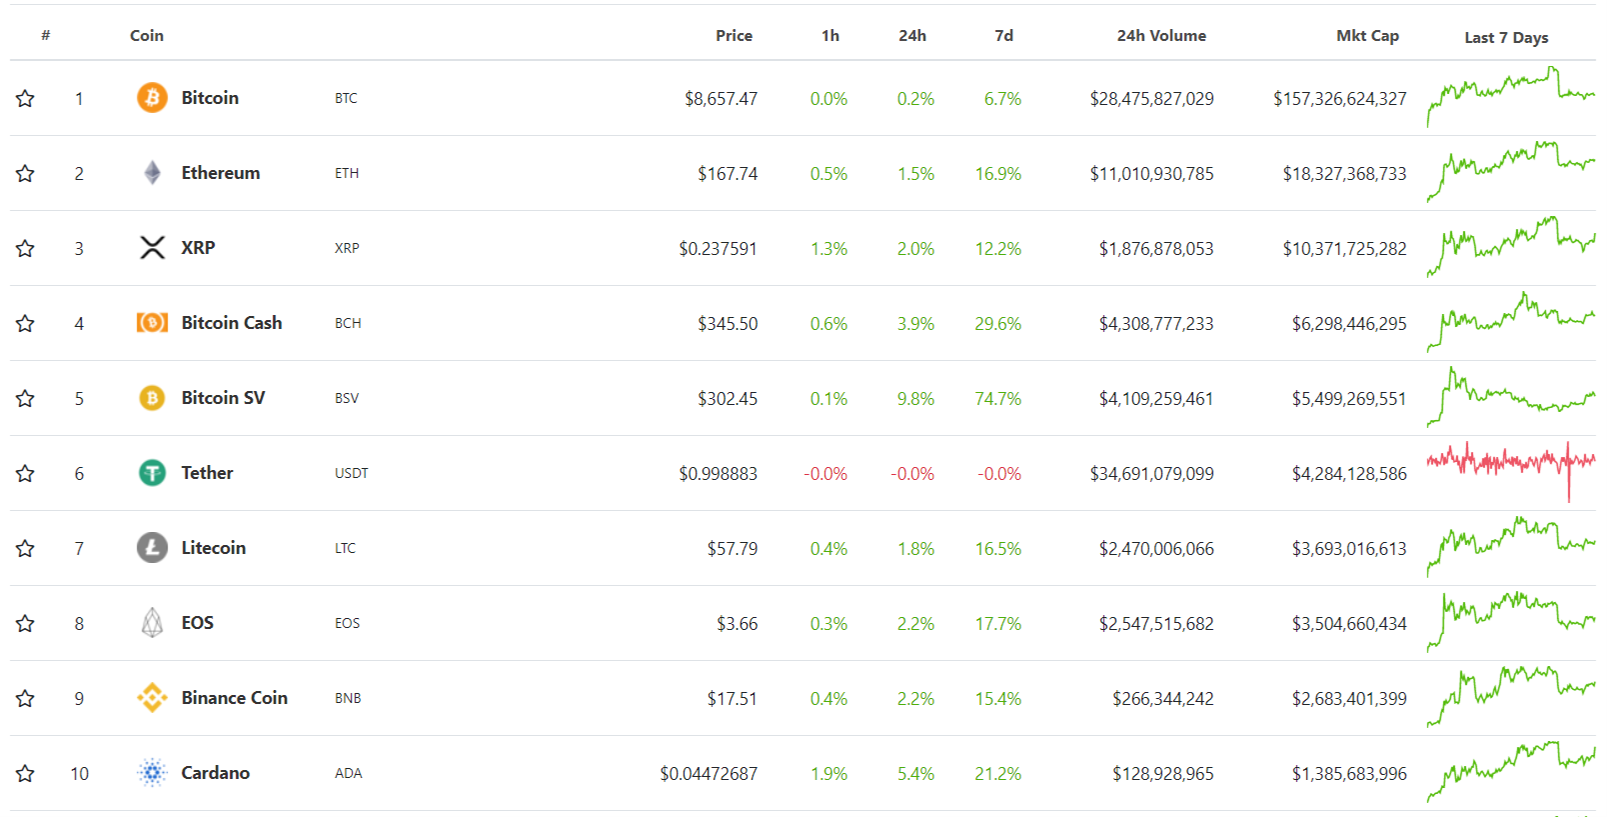
Task: Open the EOS coin name link
Action: (x=197, y=623)
